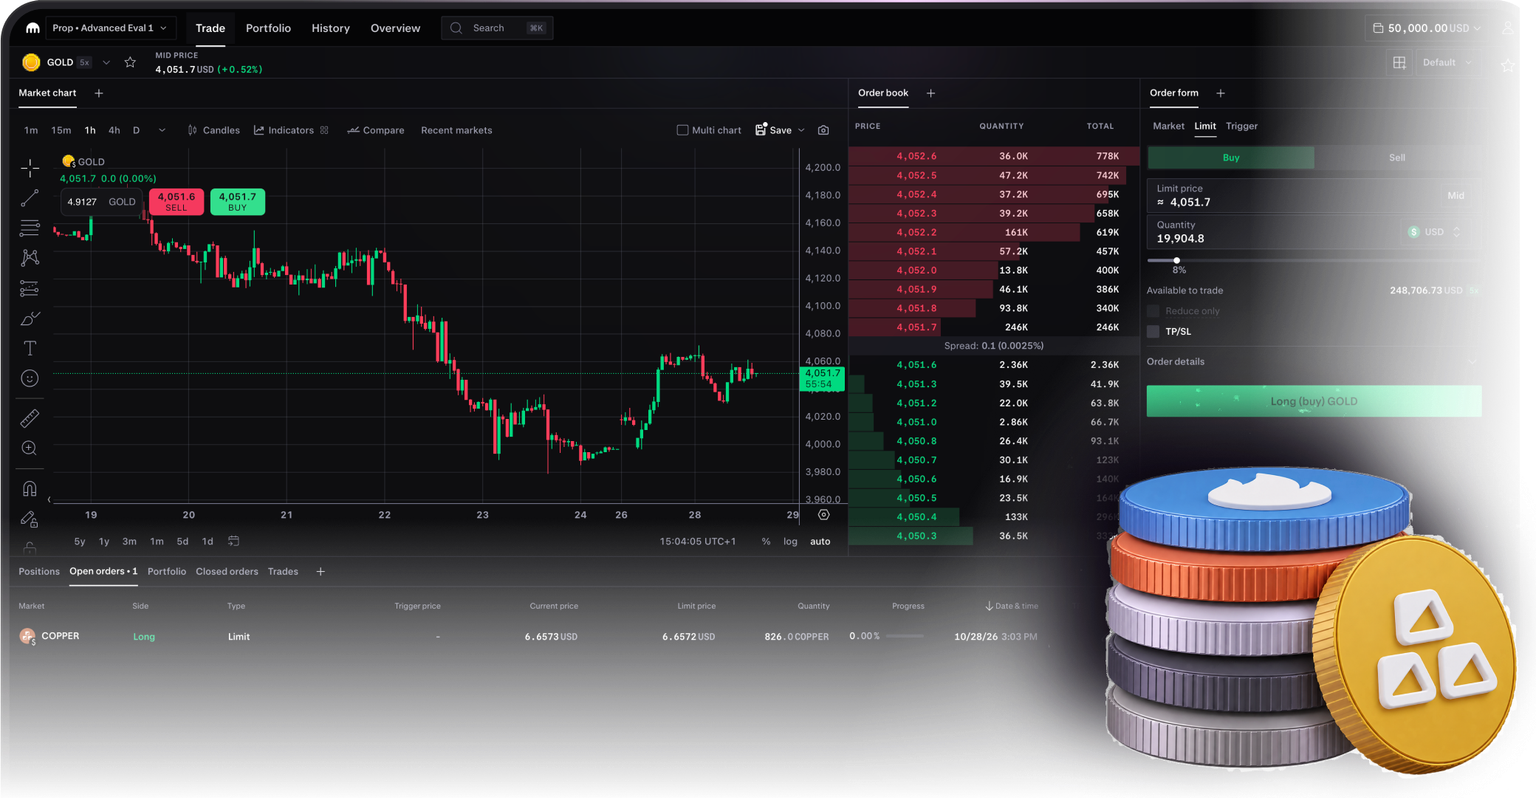Viewport: 1536px width, 798px height.
Task: Expand the Save menu arrow
Action: click(x=801, y=130)
